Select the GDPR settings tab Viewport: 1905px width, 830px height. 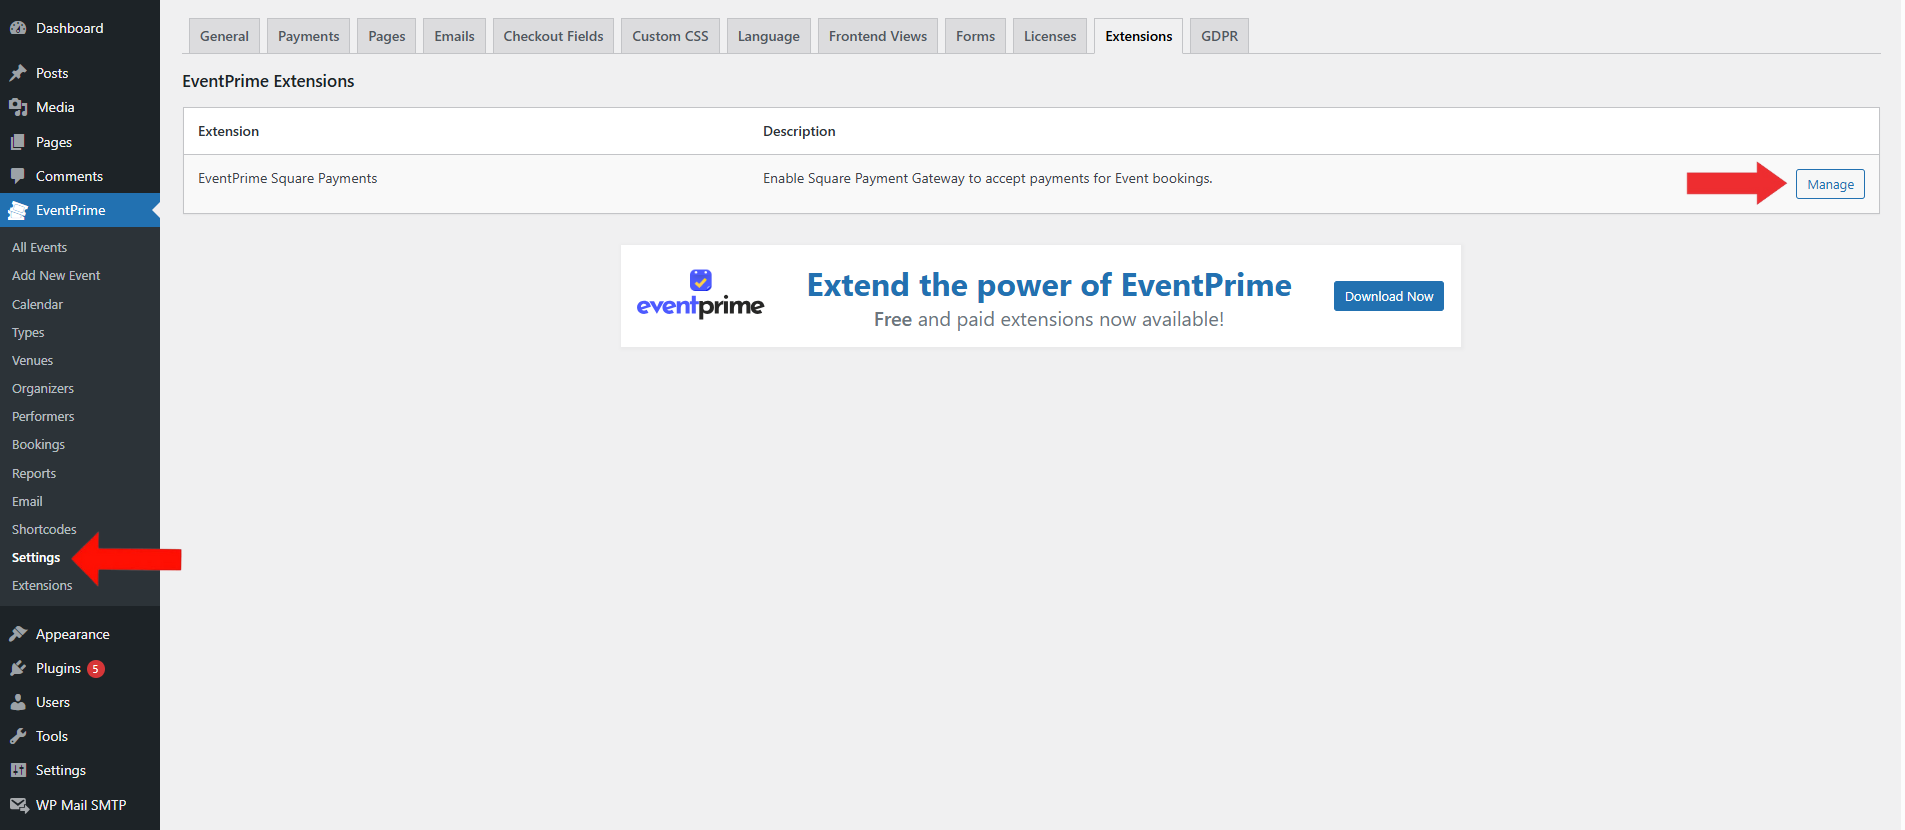coord(1219,36)
